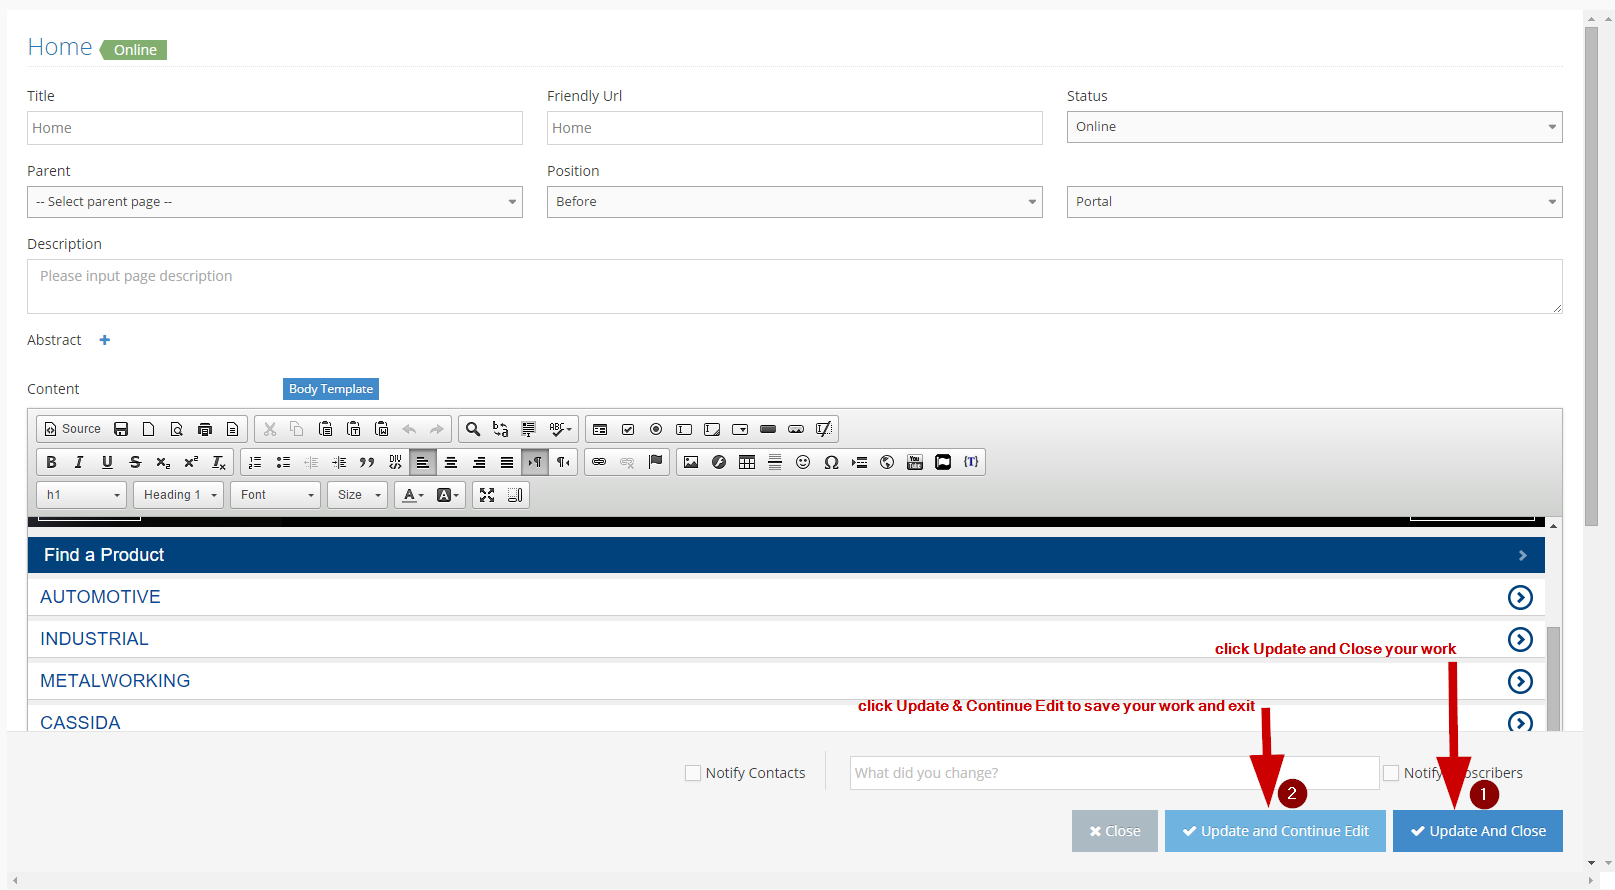Insert special character Omega icon
Screen dimensions: 1615x890
(831, 462)
